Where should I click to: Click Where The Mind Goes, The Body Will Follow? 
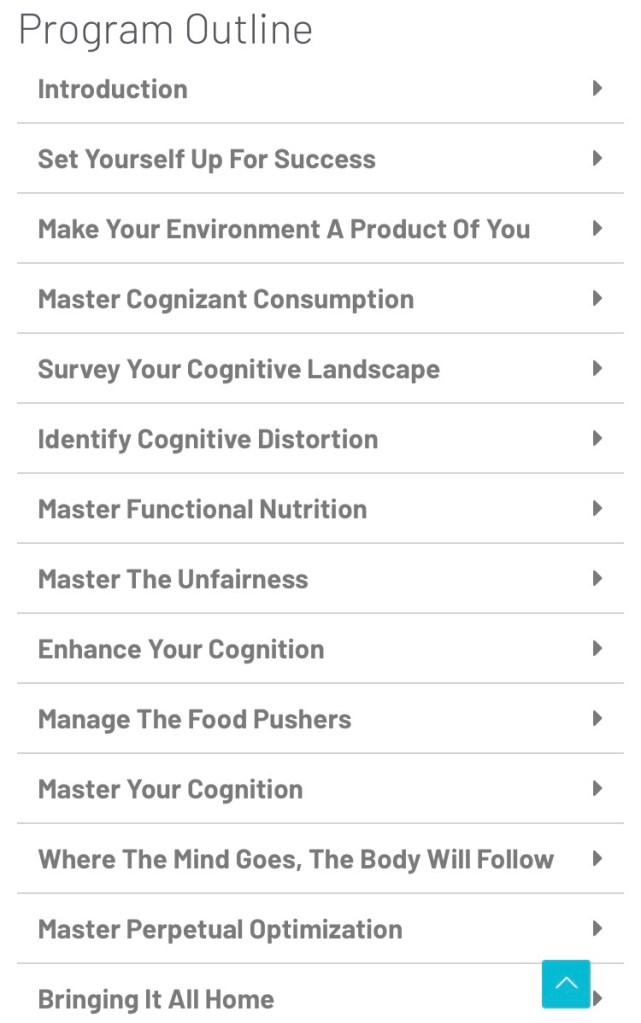point(295,859)
